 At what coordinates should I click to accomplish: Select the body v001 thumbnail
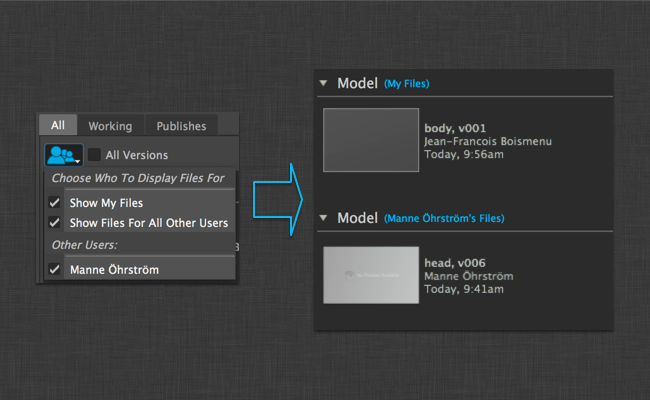click(371, 139)
